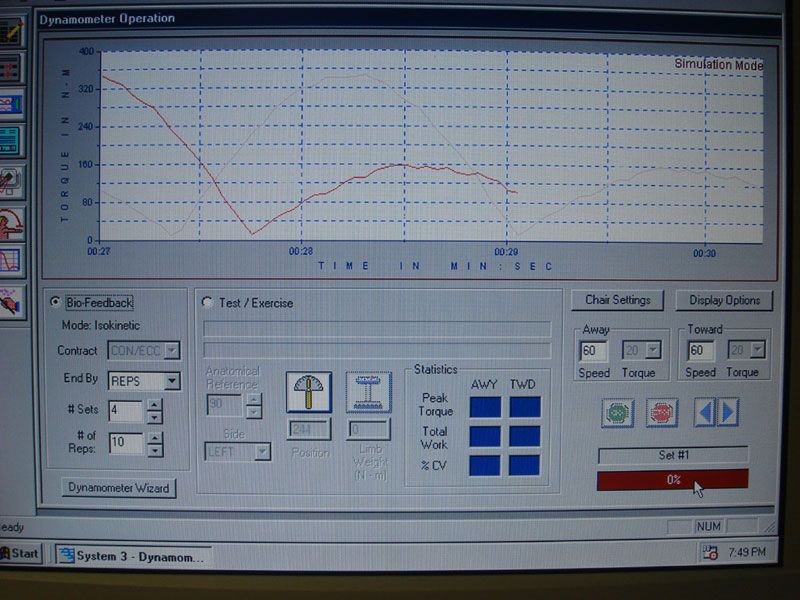The width and height of the screenshot is (800, 600).
Task: Click the goniometer Position icon
Action: tap(308, 393)
